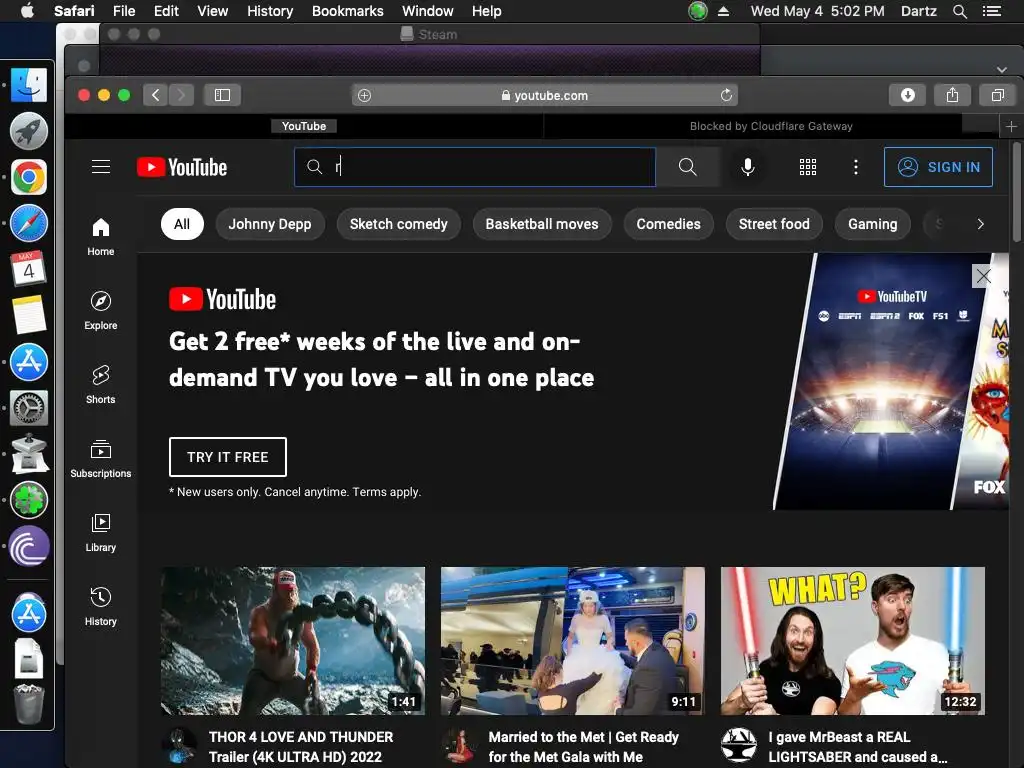Image resolution: width=1024 pixels, height=768 pixels.
Task: Click the magnifier search button
Action: coord(688,167)
